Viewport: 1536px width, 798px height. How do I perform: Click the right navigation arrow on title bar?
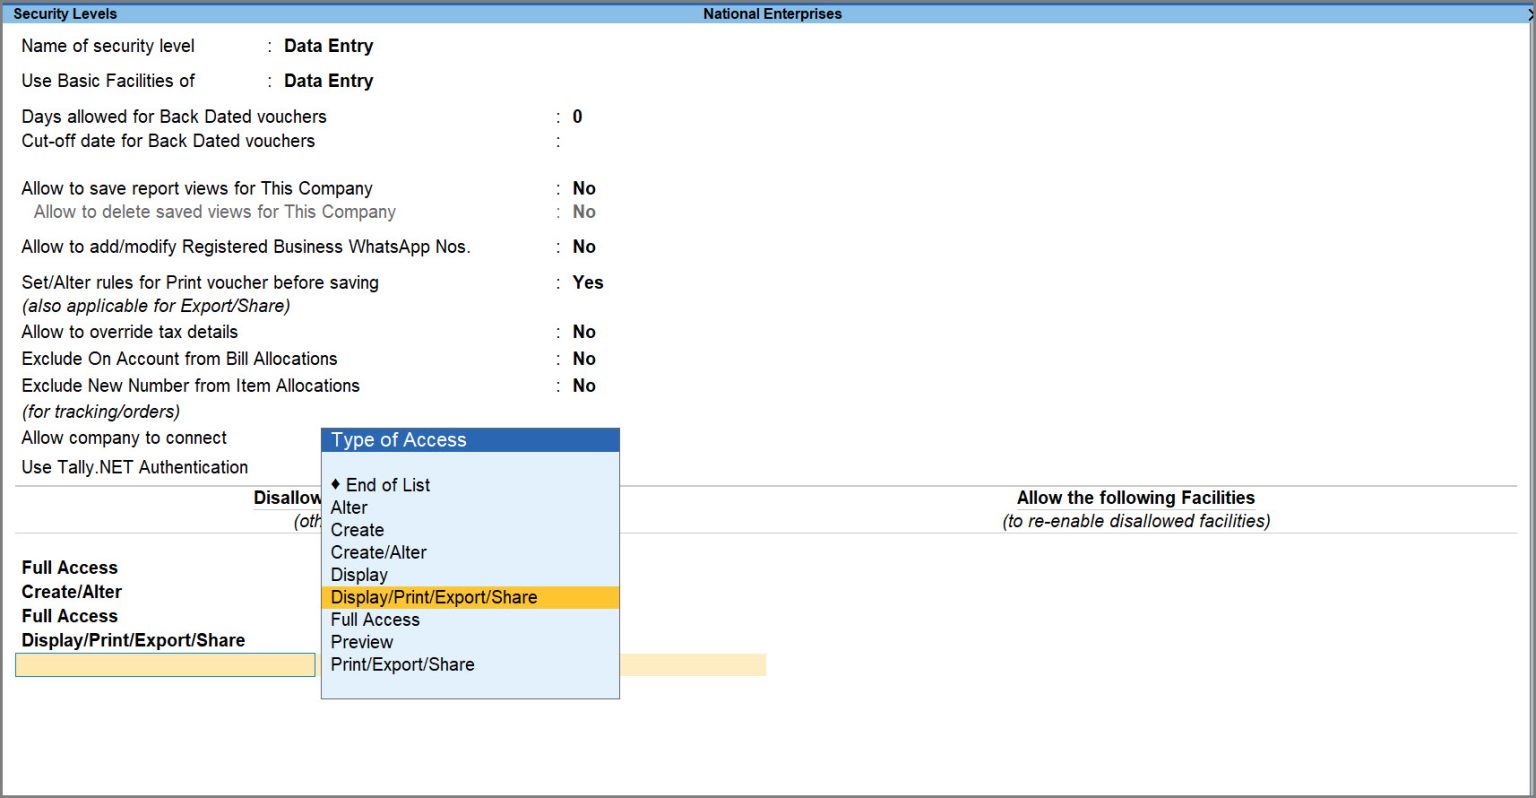[1528, 13]
